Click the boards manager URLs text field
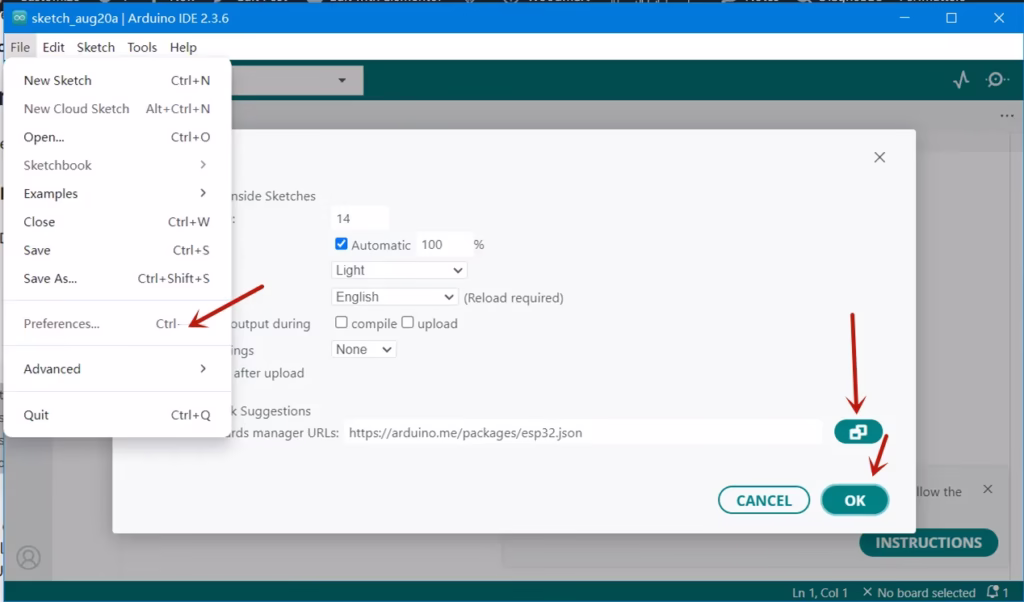1024x602 pixels. (x=583, y=432)
